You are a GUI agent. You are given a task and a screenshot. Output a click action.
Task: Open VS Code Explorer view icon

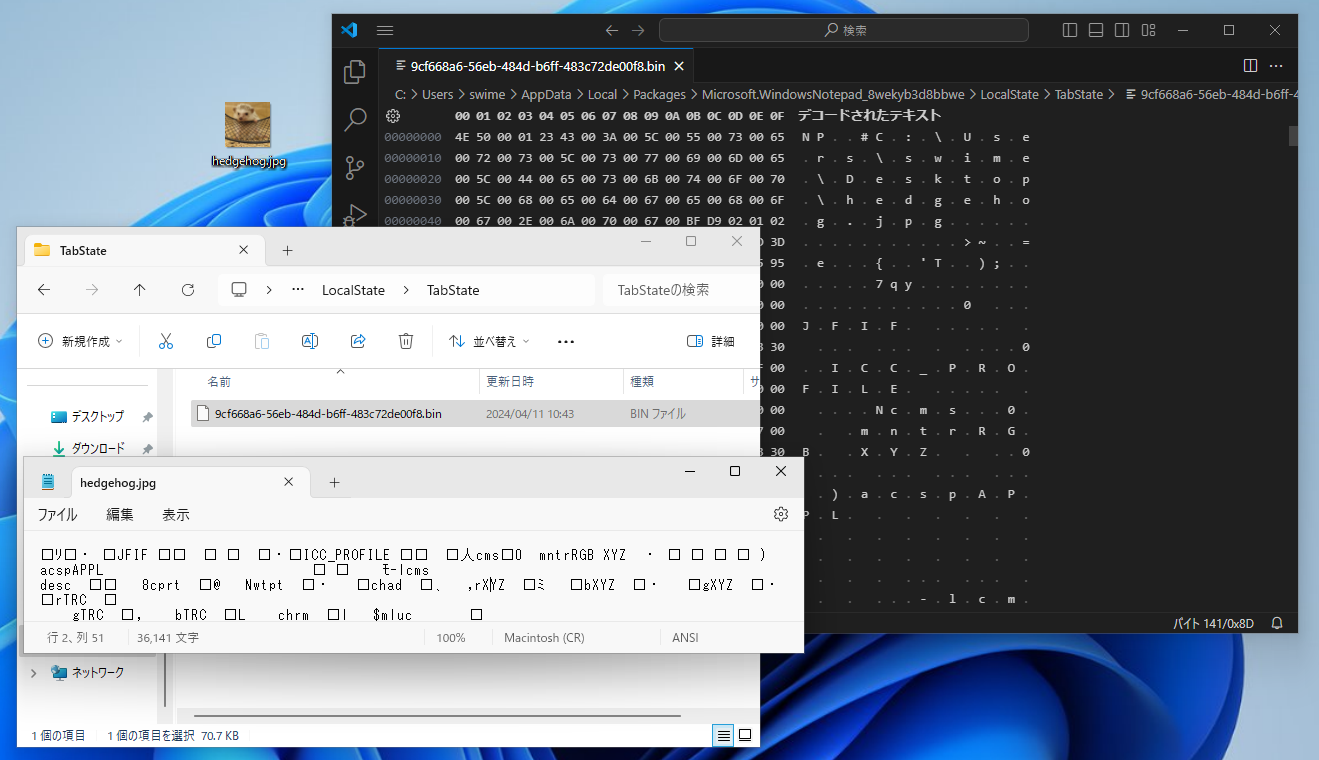click(x=355, y=72)
